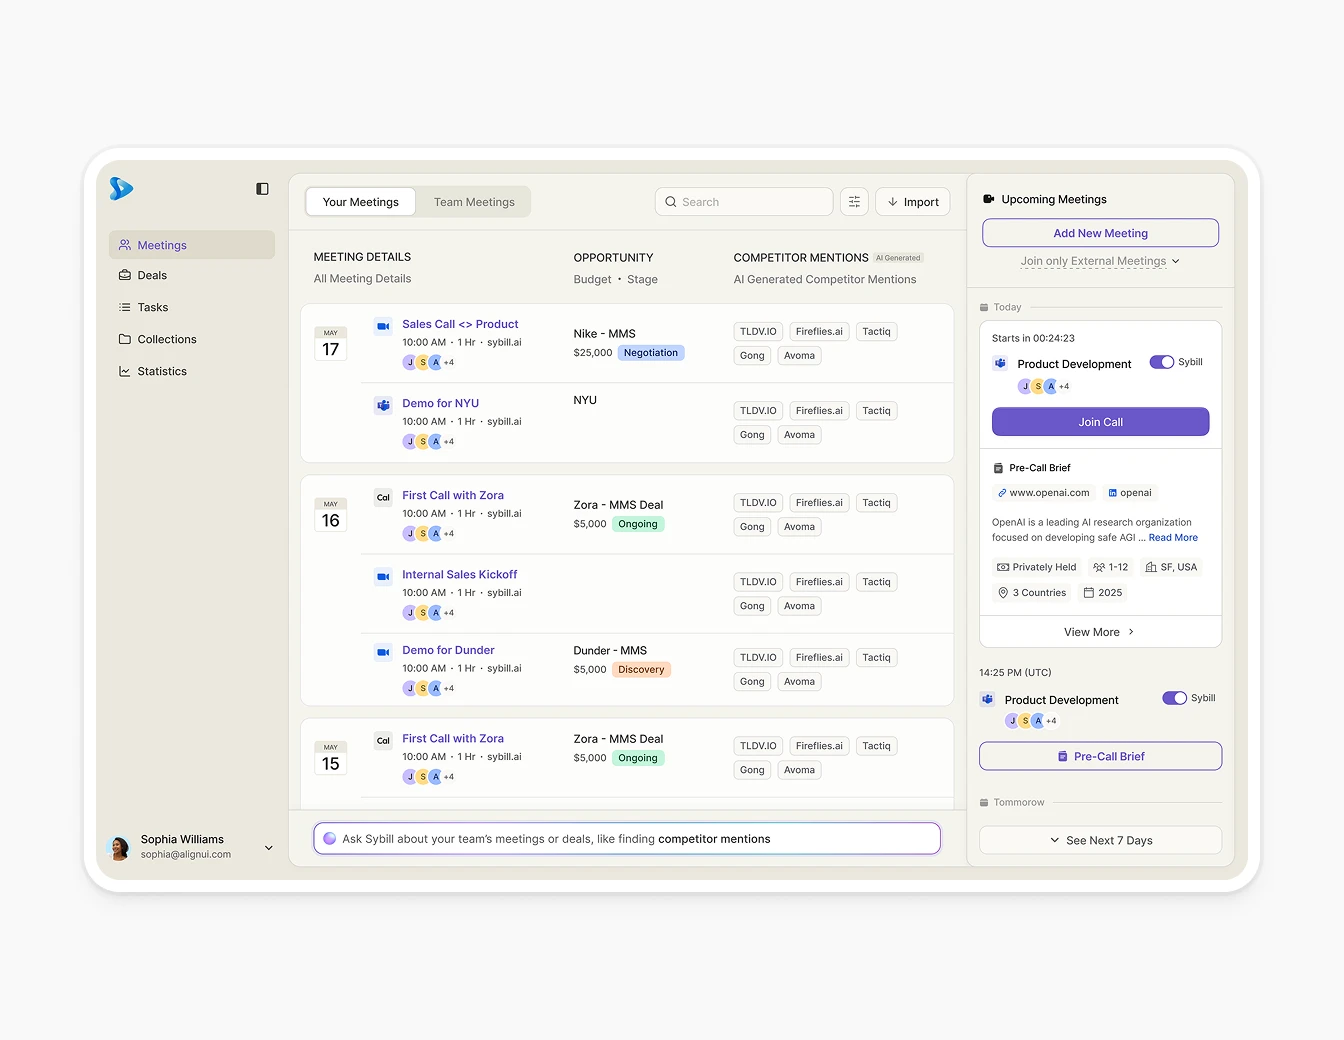The height and width of the screenshot is (1040, 1344).
Task: Open the filter settings icon
Action: tap(854, 202)
